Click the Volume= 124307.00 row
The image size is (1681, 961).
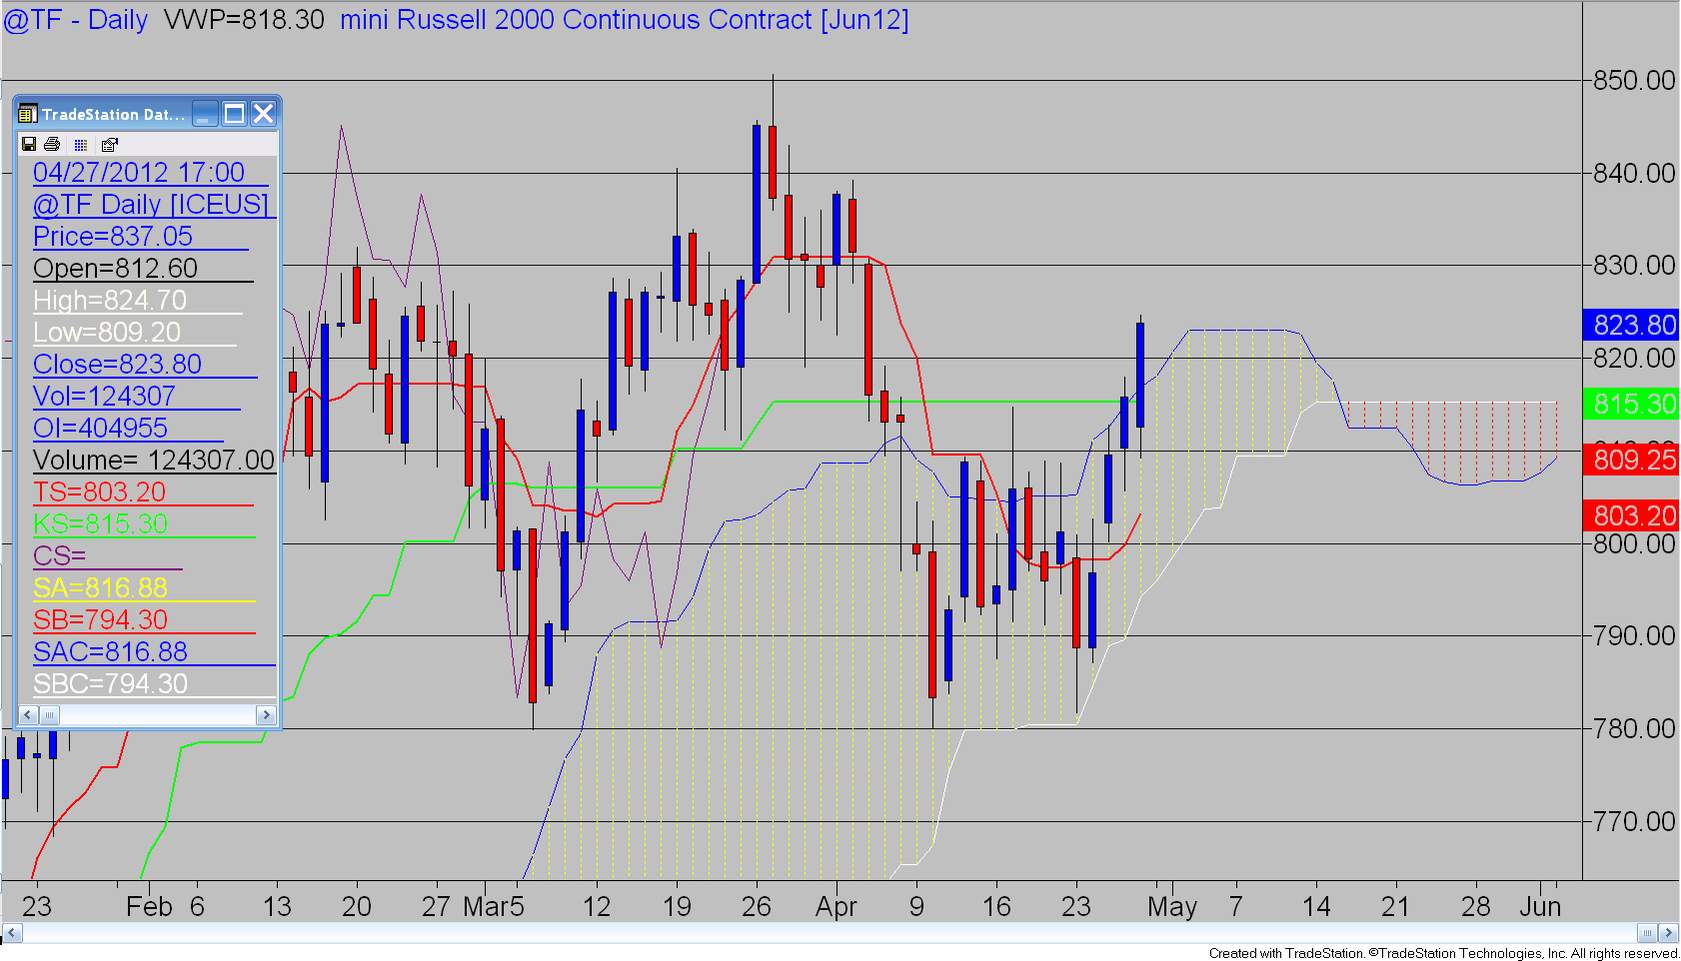tap(154, 460)
